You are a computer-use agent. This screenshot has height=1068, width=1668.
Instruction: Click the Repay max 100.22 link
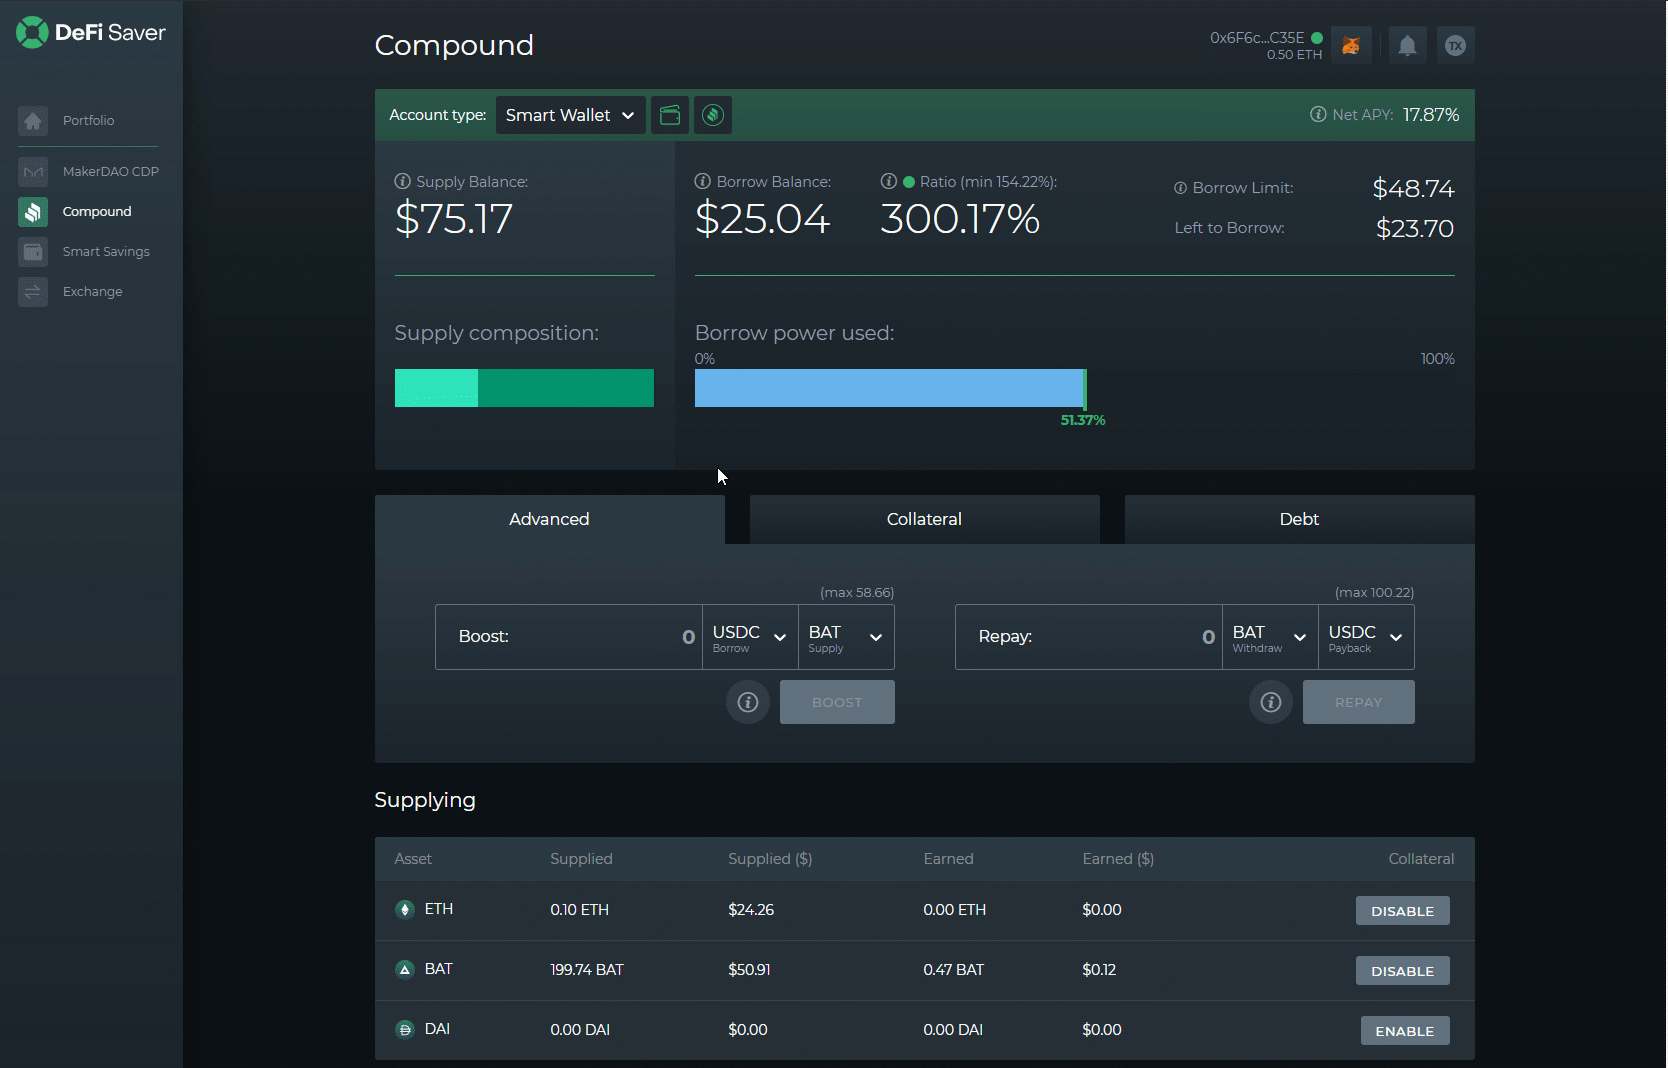[1374, 592]
